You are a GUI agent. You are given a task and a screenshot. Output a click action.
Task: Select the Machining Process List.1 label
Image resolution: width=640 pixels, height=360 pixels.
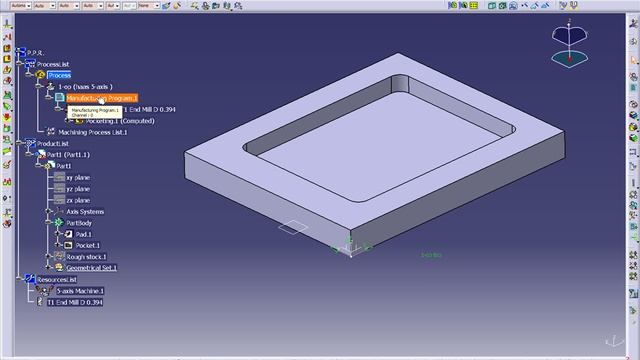93,132
